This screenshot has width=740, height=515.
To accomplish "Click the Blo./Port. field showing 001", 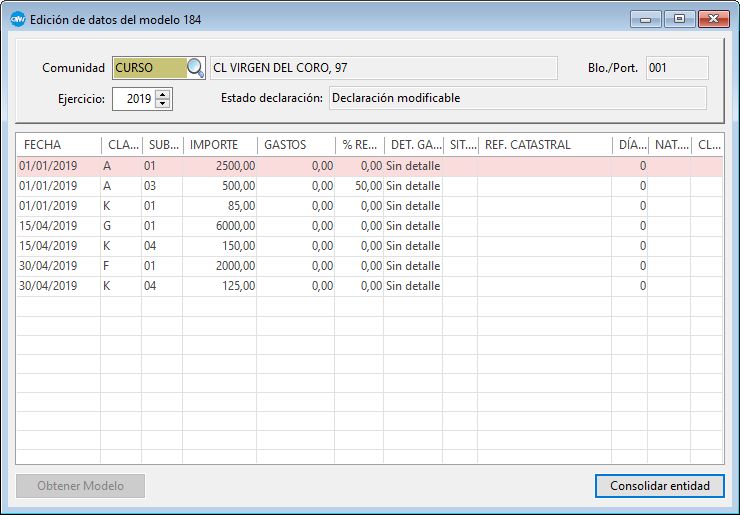I will [676, 68].
